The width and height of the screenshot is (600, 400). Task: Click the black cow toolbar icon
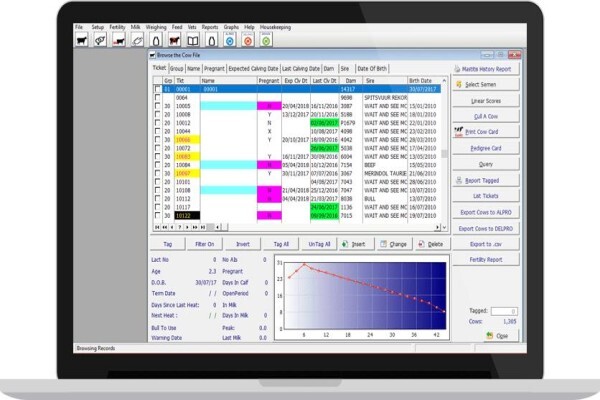coord(82,40)
